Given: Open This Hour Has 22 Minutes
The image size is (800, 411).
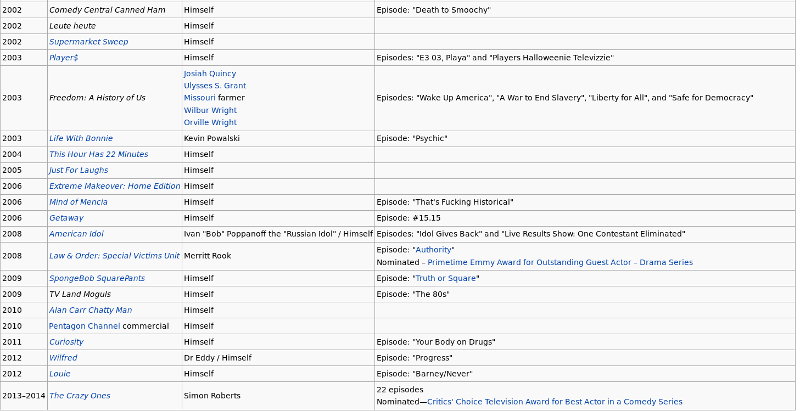Looking at the screenshot, I should tap(98, 154).
